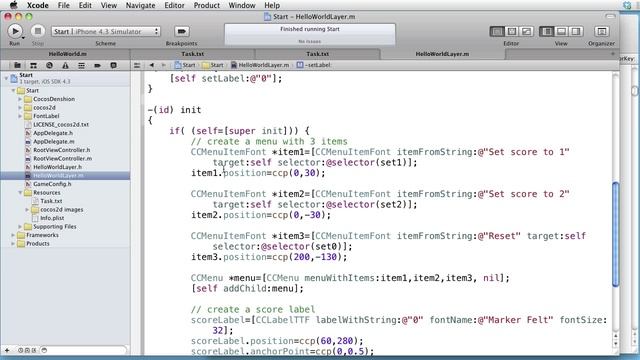Expand the cocos2d folder
The width and height of the screenshot is (640, 360).
pos(20,107)
